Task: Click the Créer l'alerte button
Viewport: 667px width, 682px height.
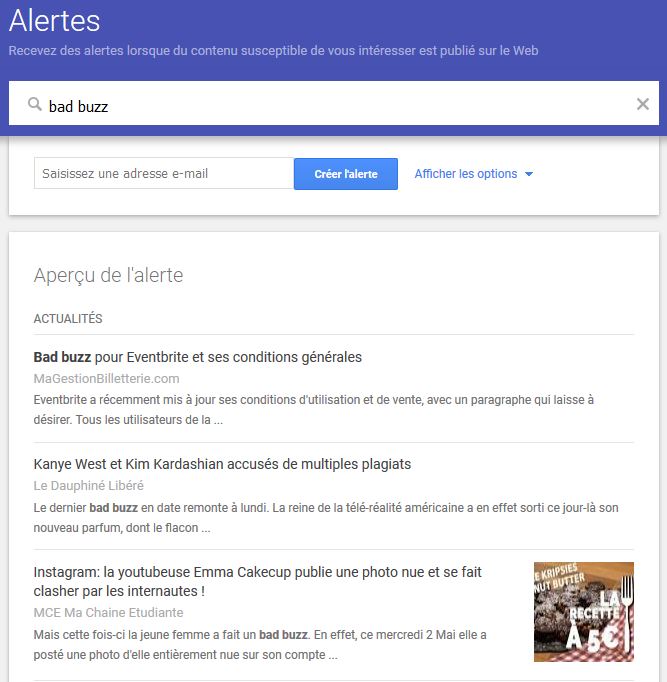Action: pos(346,174)
